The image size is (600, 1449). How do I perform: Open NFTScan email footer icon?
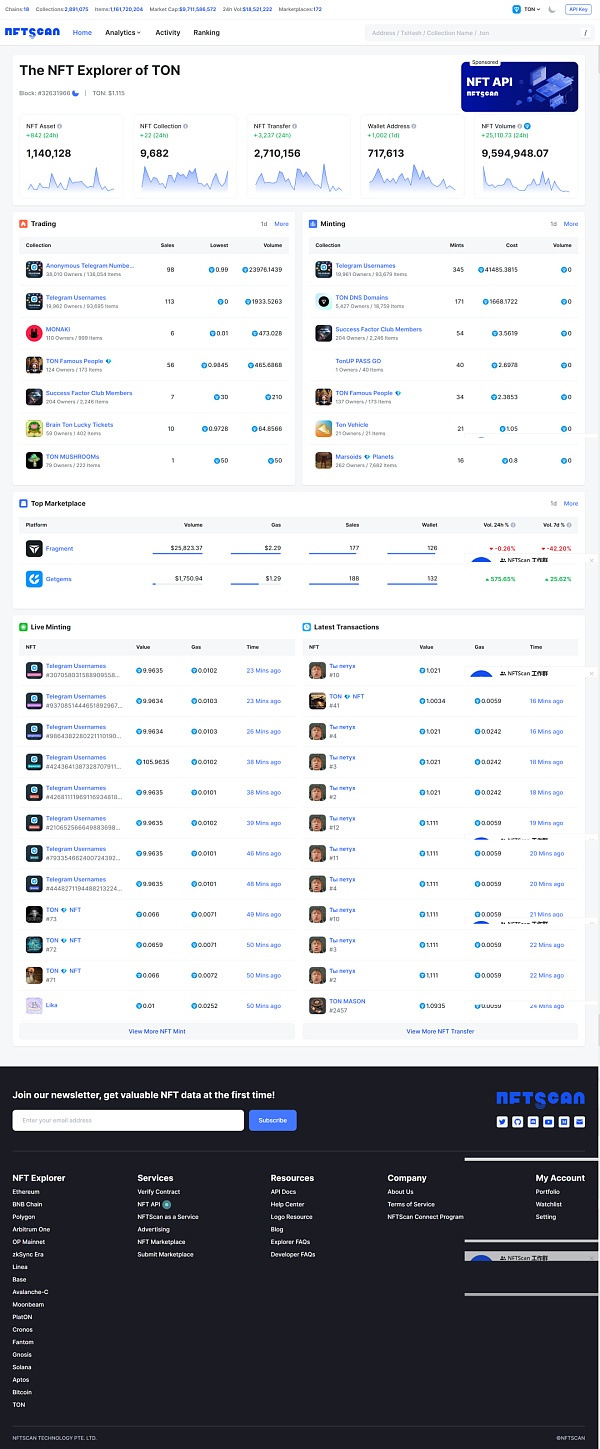click(580, 1122)
